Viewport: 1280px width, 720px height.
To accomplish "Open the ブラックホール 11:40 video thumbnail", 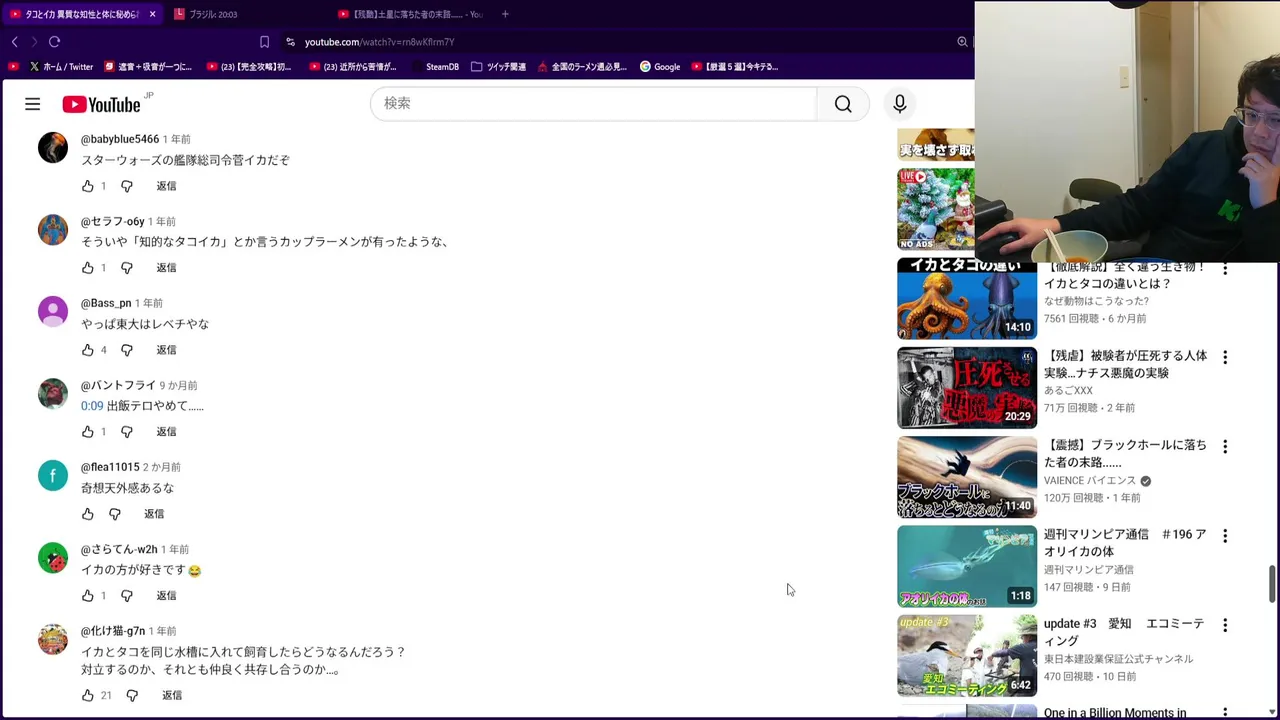I will (x=967, y=477).
